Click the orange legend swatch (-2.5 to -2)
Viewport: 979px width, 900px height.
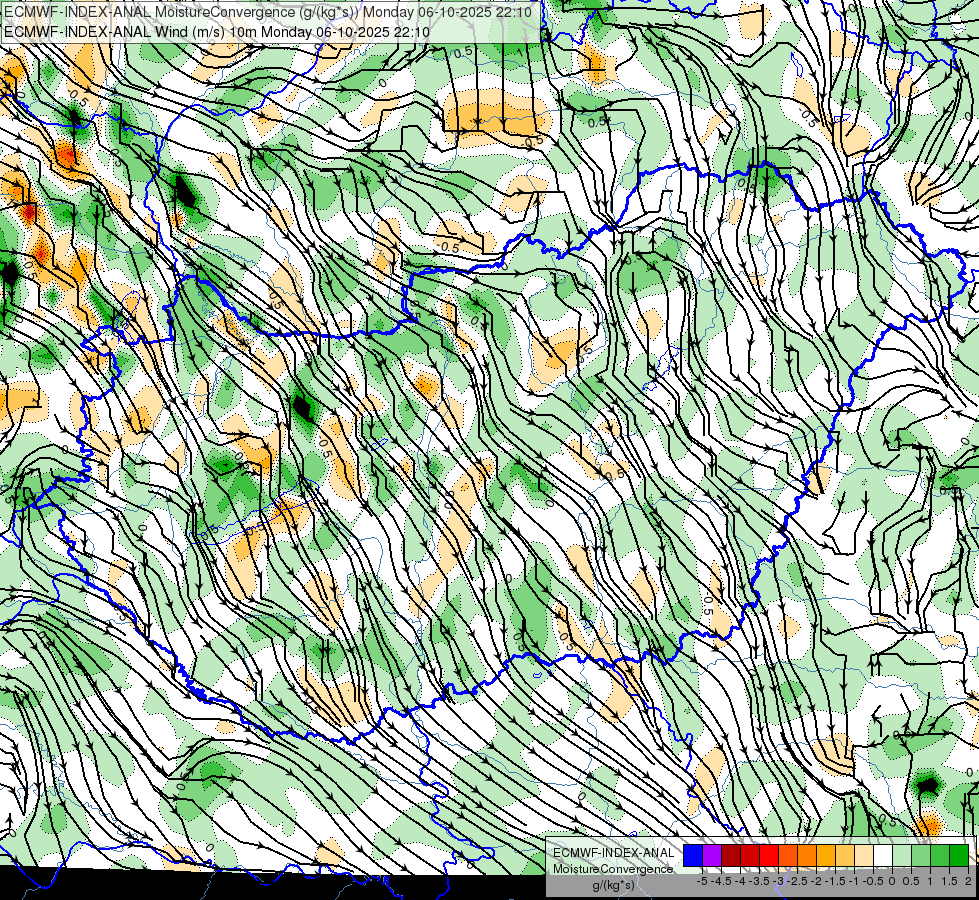click(807, 855)
